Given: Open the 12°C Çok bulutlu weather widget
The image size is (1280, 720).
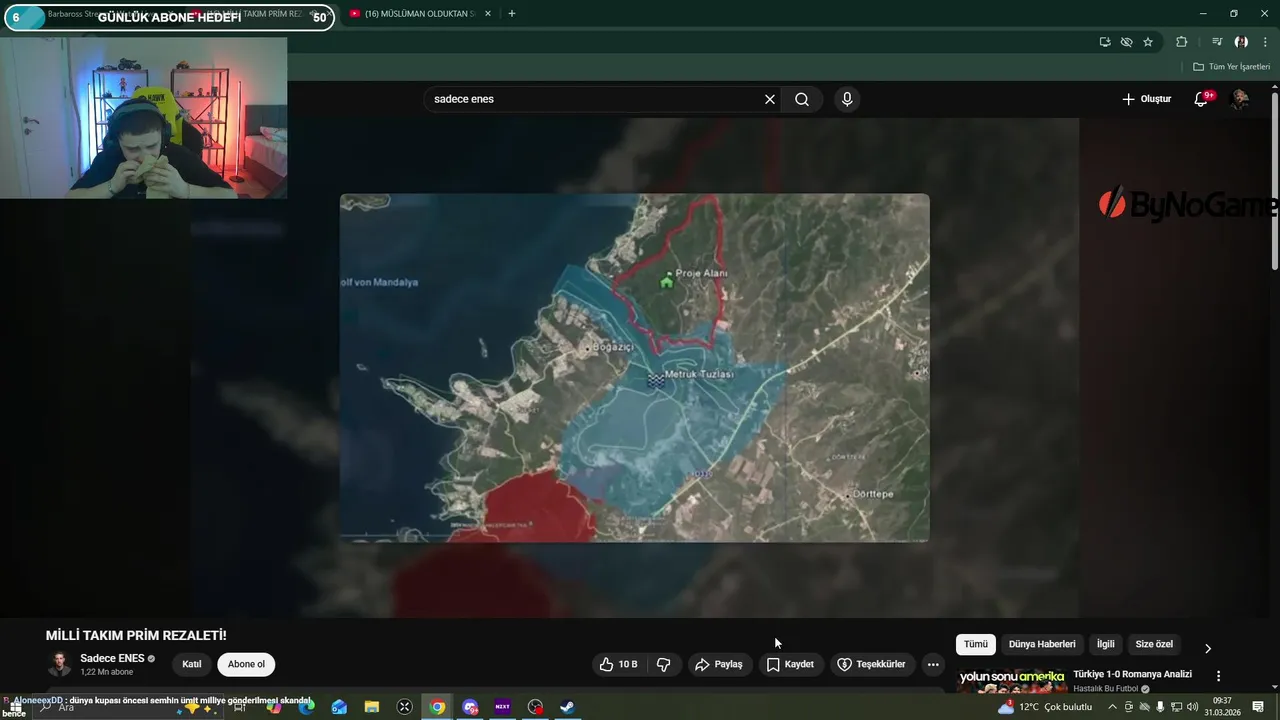Looking at the screenshot, I should click(1044, 707).
